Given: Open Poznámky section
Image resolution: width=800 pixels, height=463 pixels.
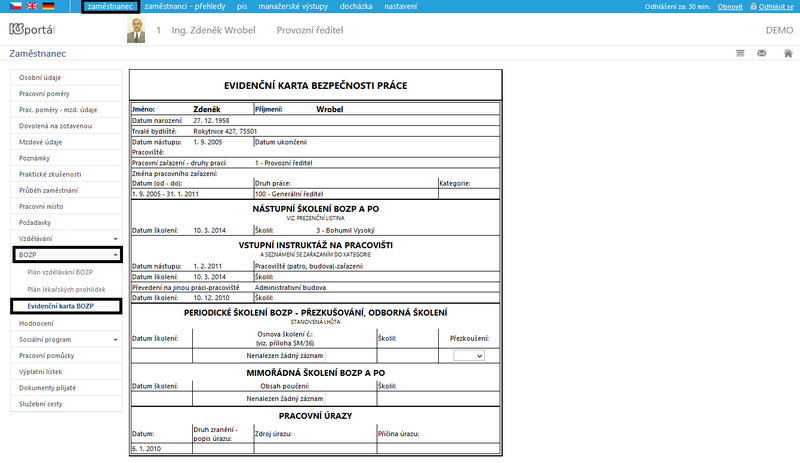Looking at the screenshot, I should tap(66, 158).
